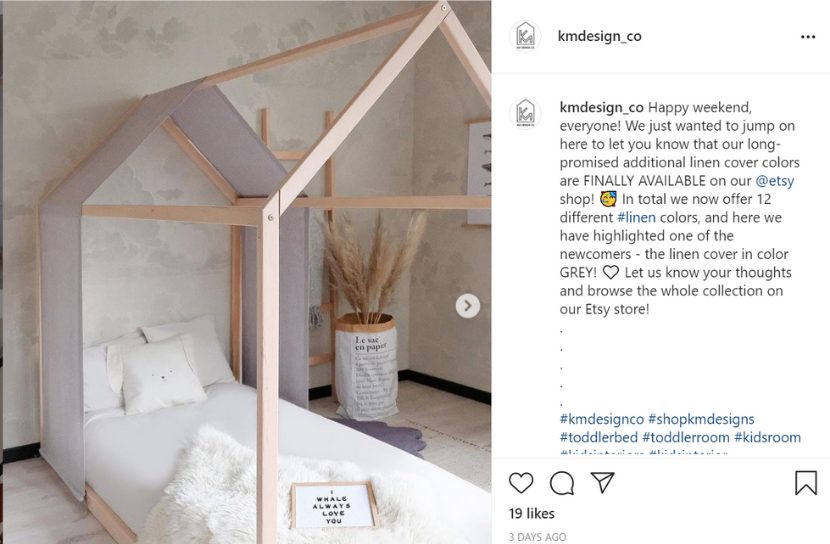
Task: Open the #kidsroom hashtag
Action: click(x=767, y=438)
